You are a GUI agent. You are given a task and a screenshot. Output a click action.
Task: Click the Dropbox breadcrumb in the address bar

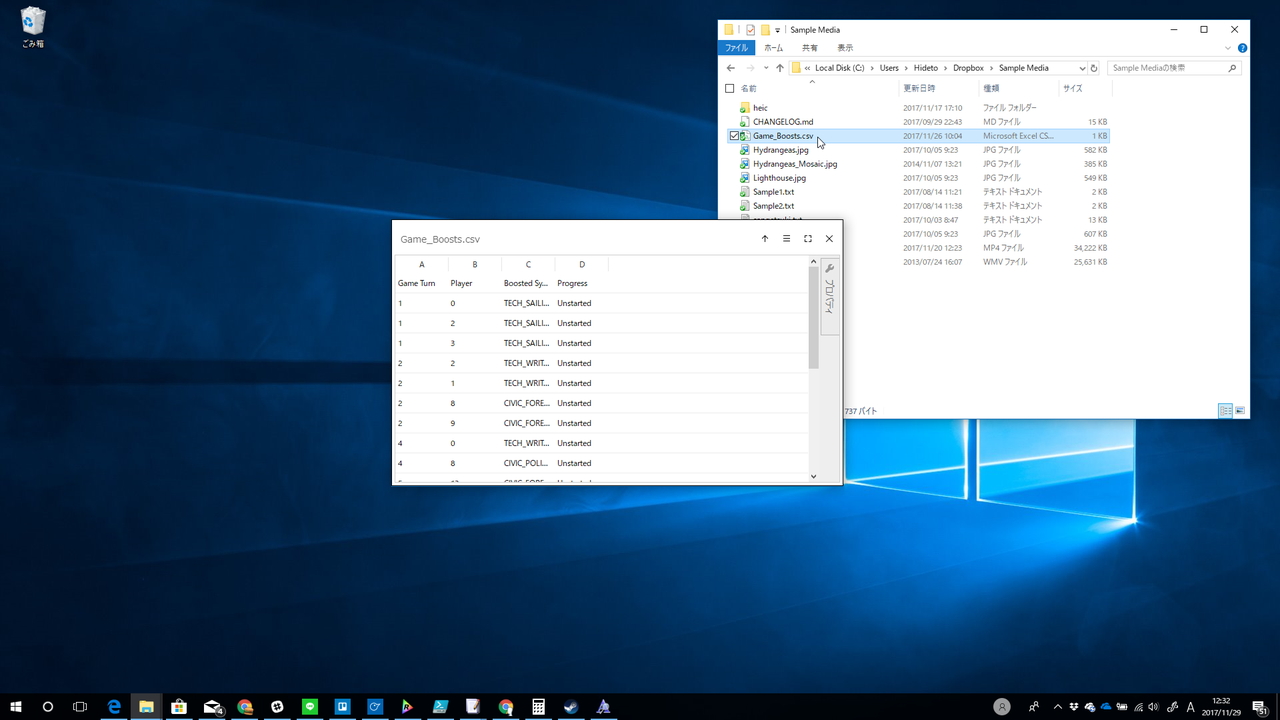pos(968,68)
